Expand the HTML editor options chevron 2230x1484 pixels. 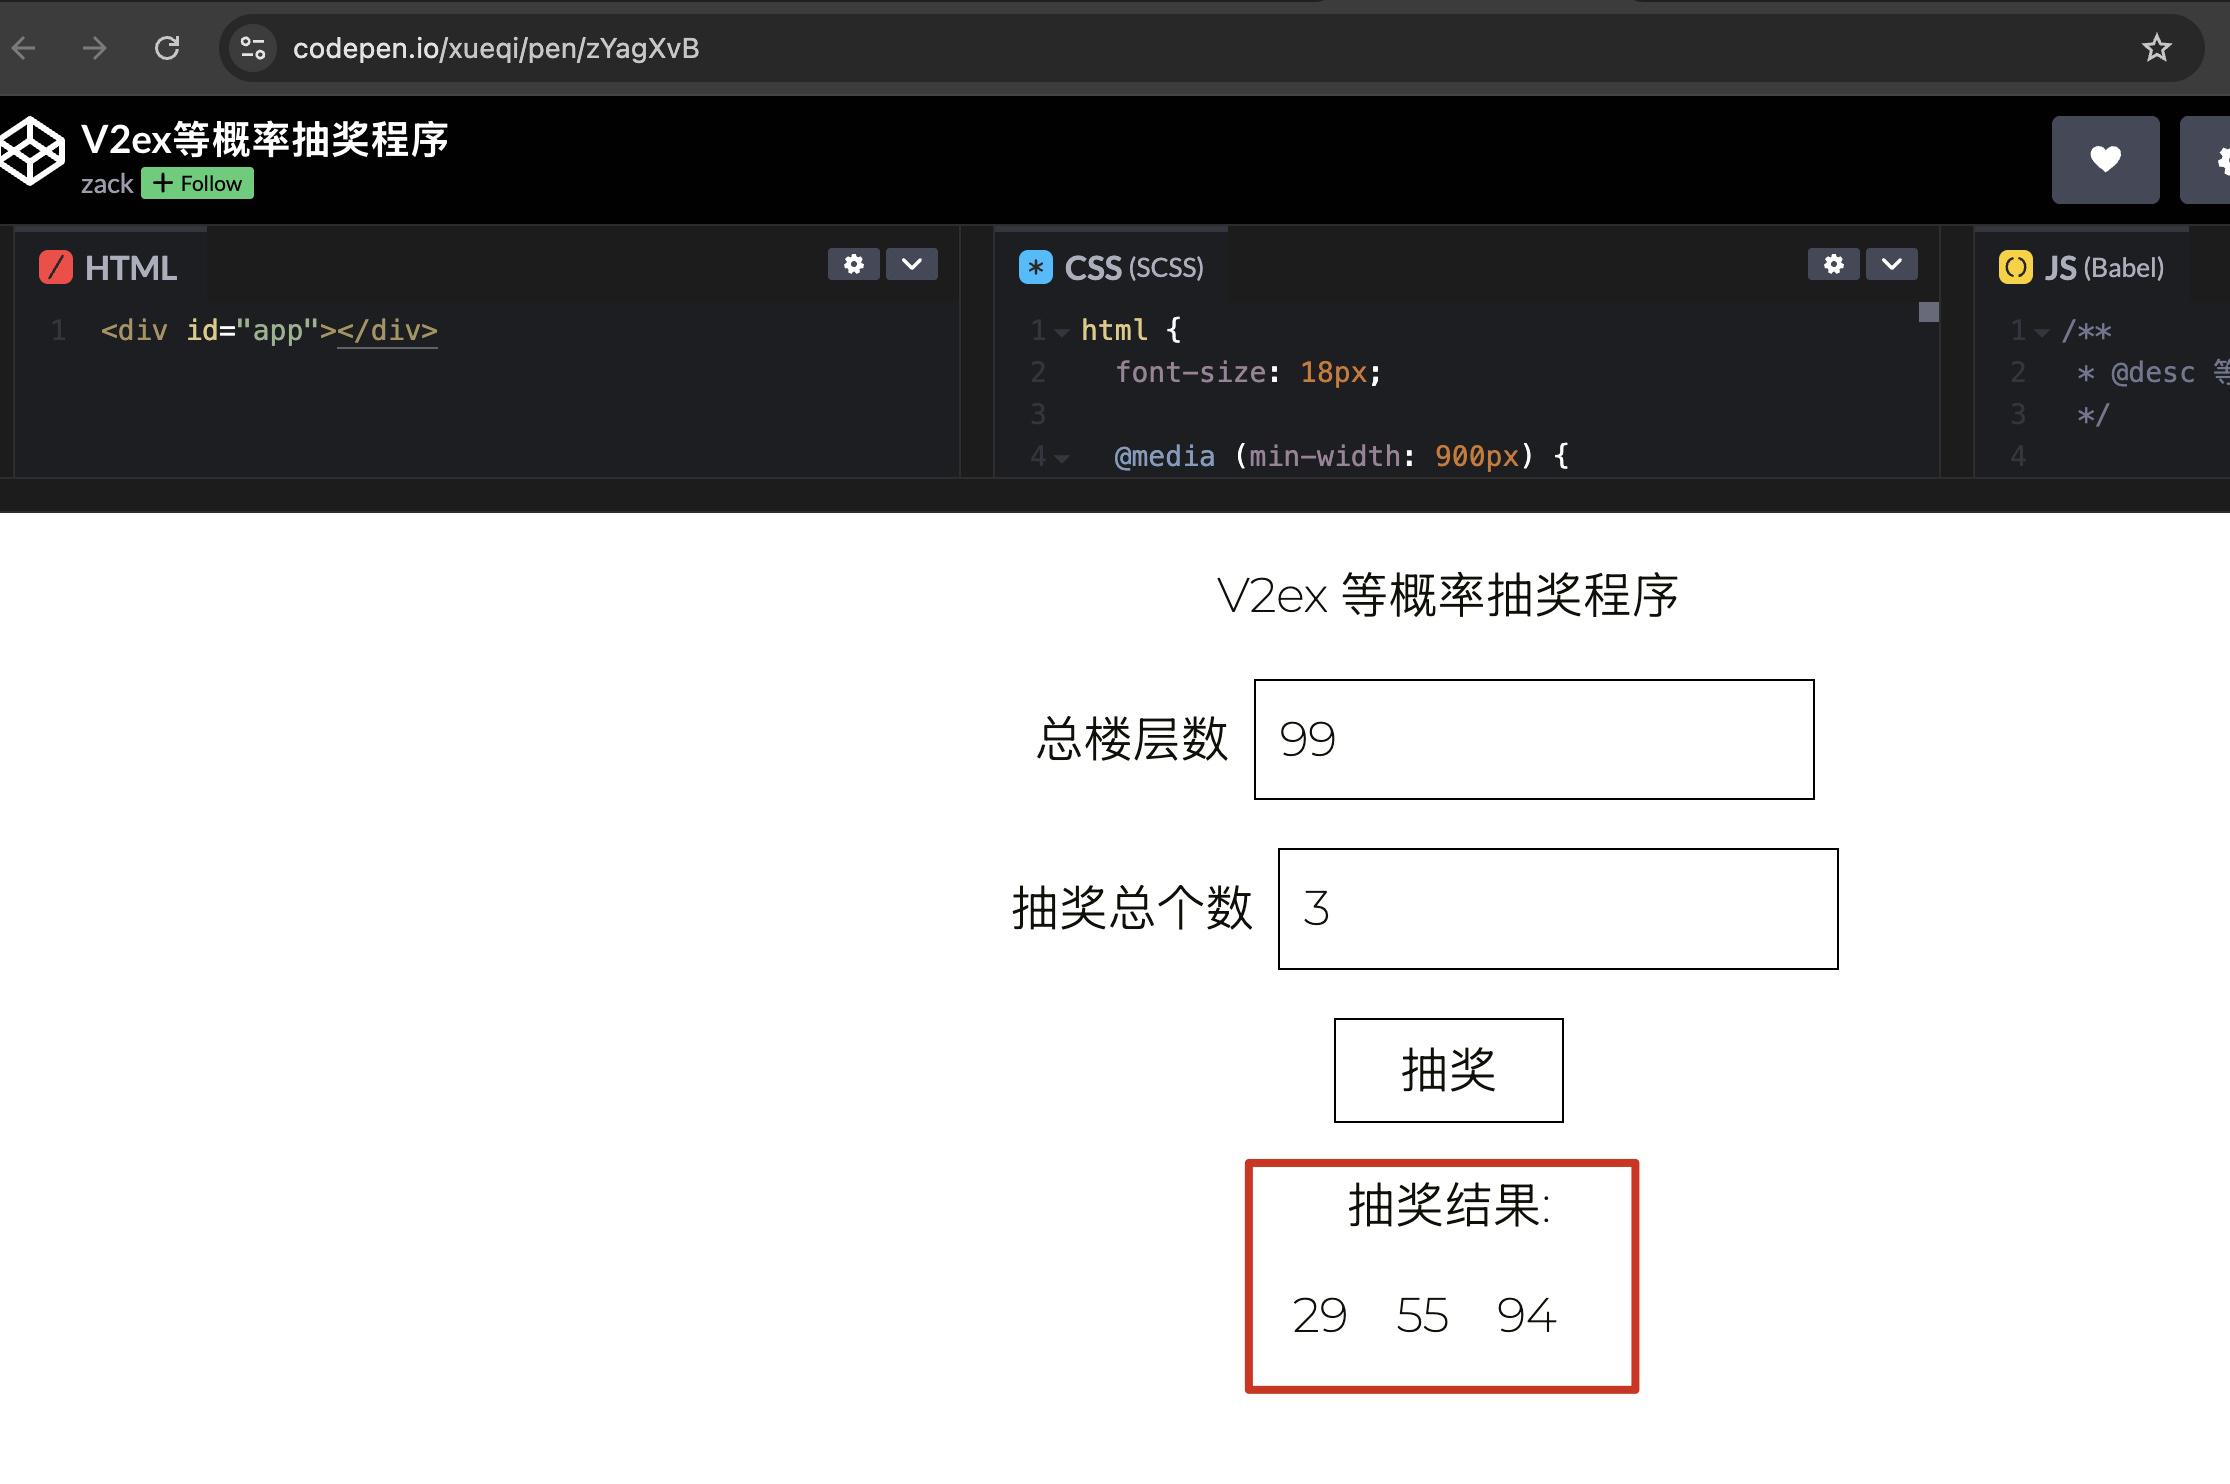(911, 264)
